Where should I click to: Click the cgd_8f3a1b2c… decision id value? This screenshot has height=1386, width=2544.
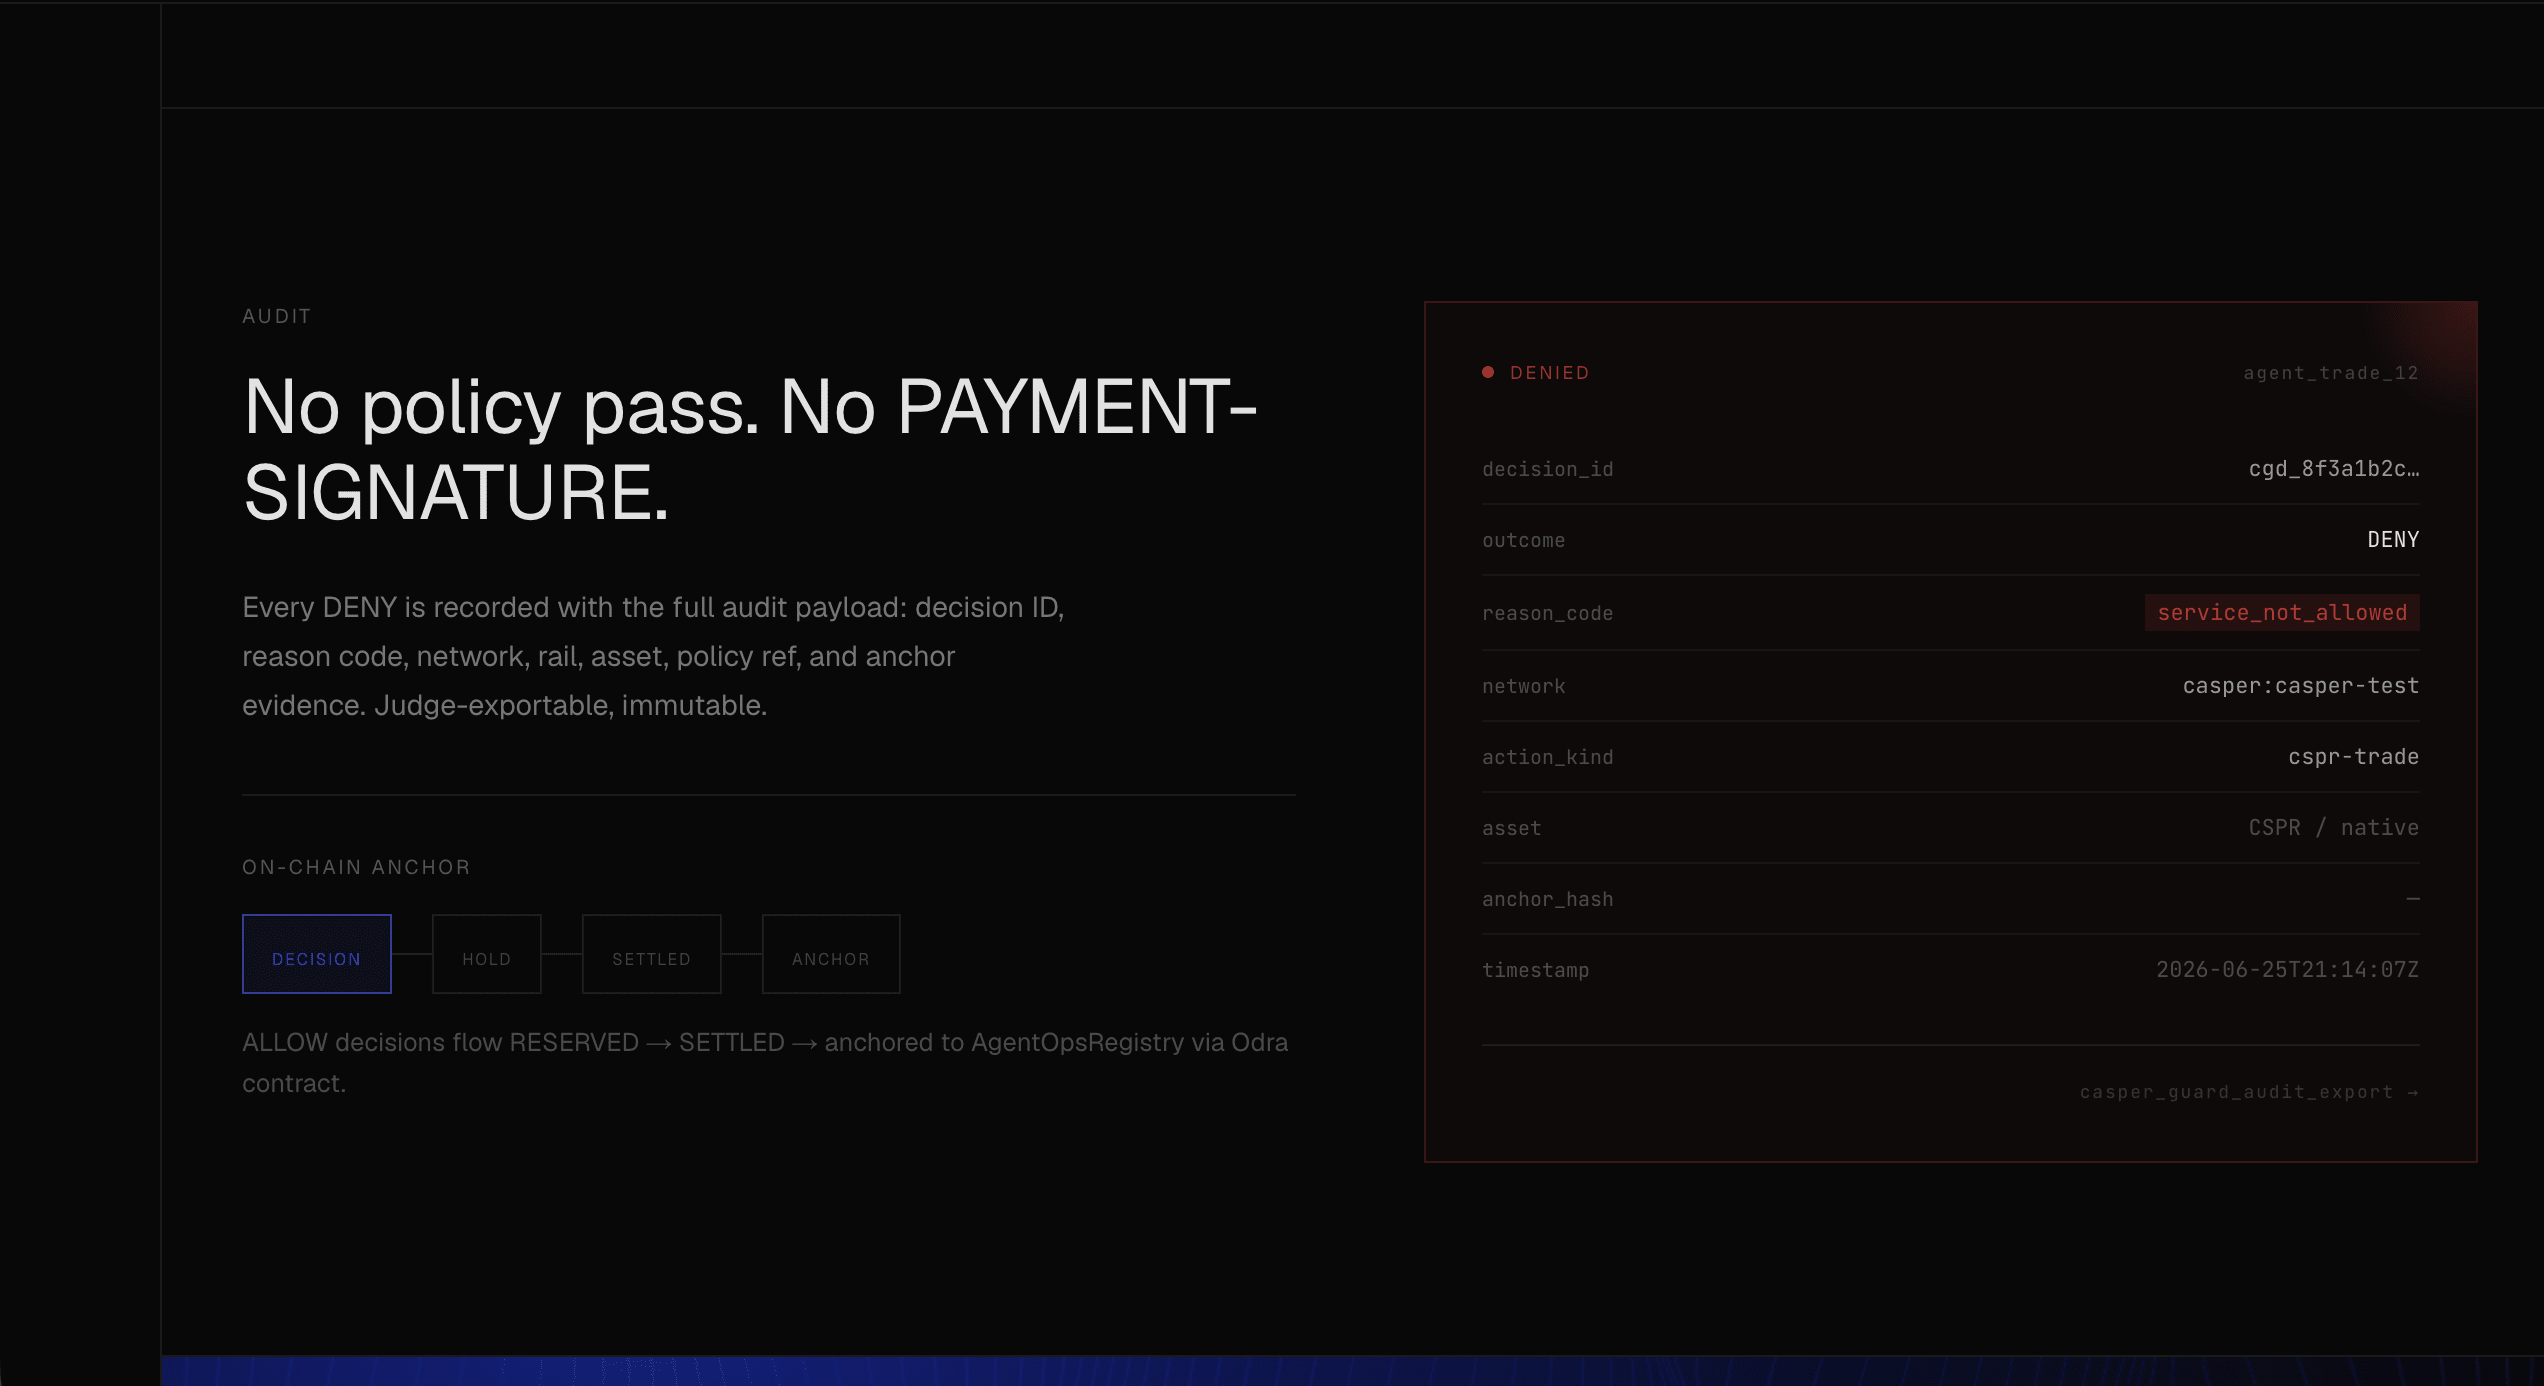coord(2334,469)
